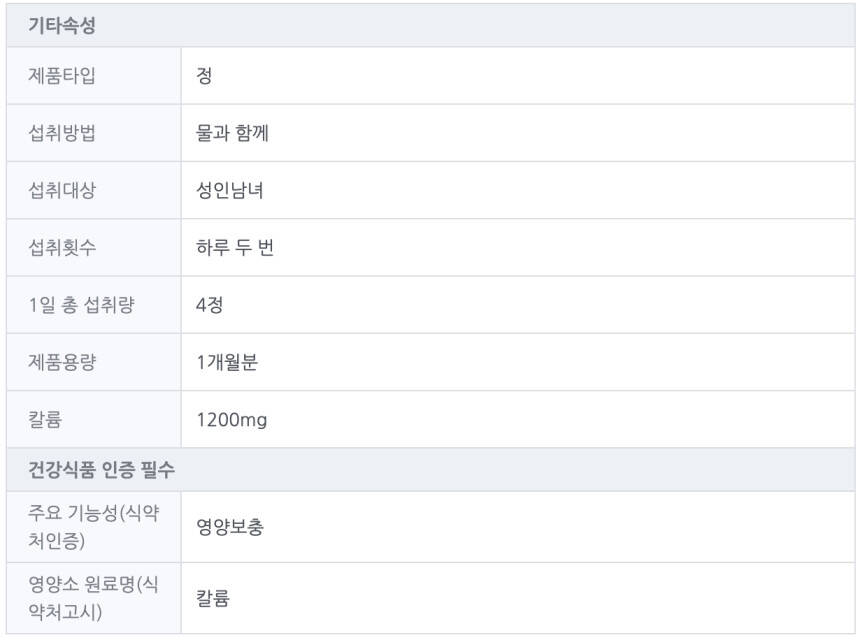Click the 섭취방법 label cell
The image size is (860, 640).
coord(62,133)
